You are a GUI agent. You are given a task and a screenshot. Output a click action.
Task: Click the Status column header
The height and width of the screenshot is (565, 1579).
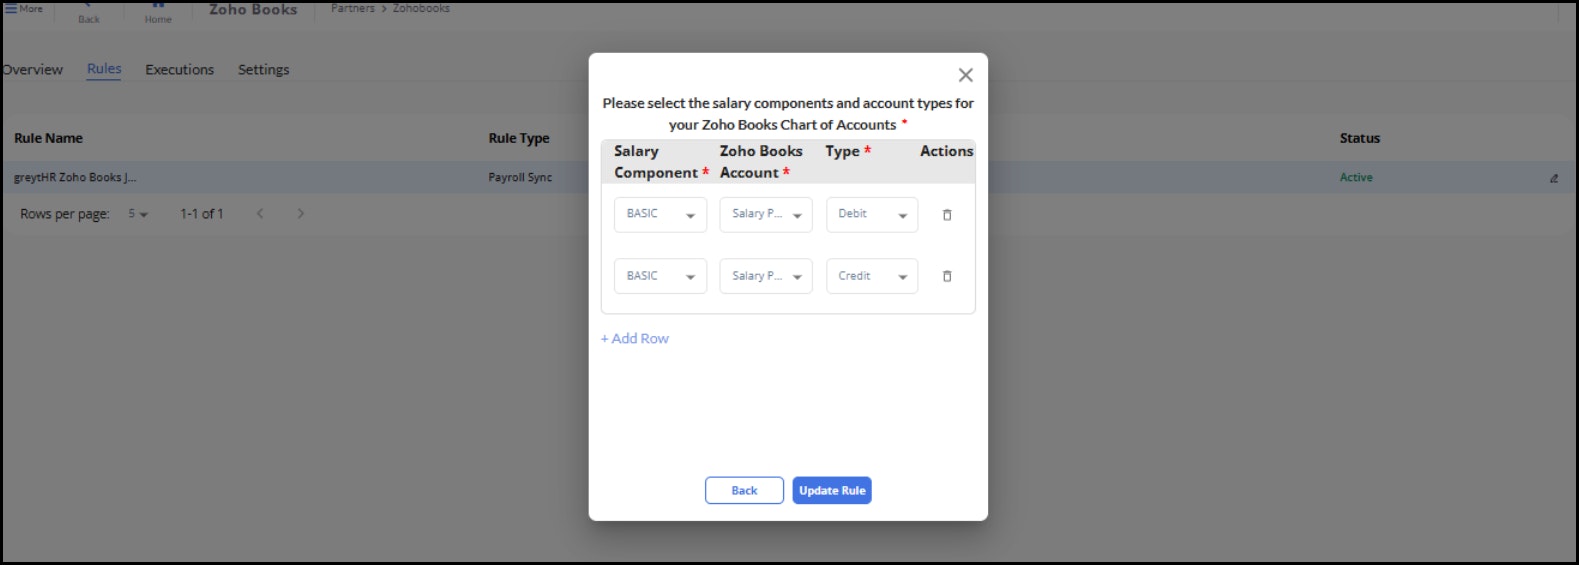tap(1360, 139)
